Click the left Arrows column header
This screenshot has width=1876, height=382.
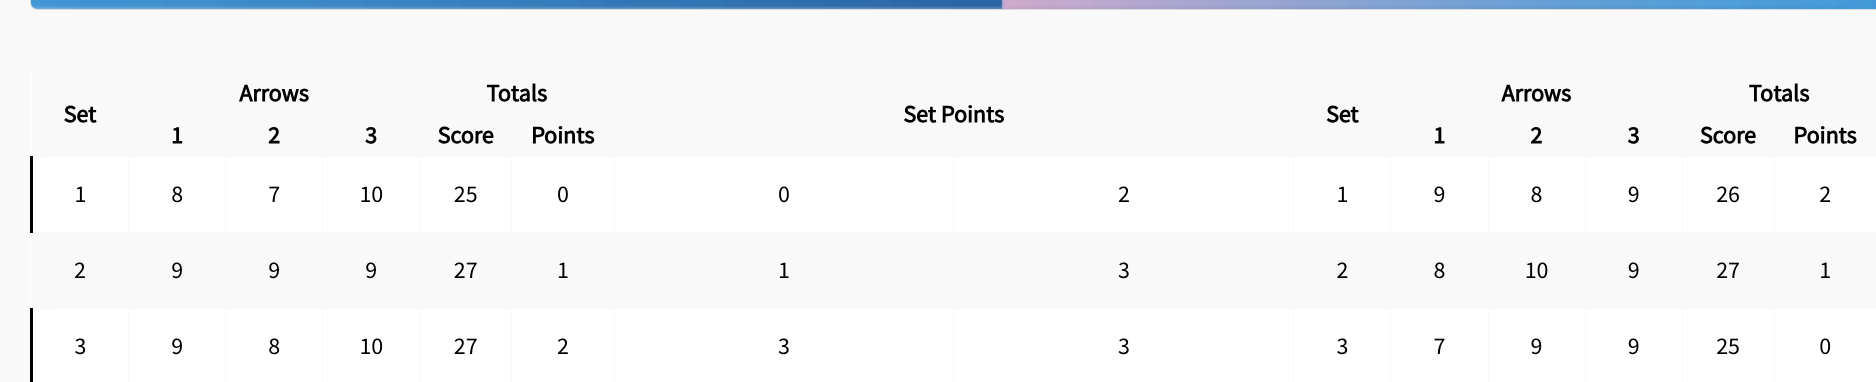point(274,94)
